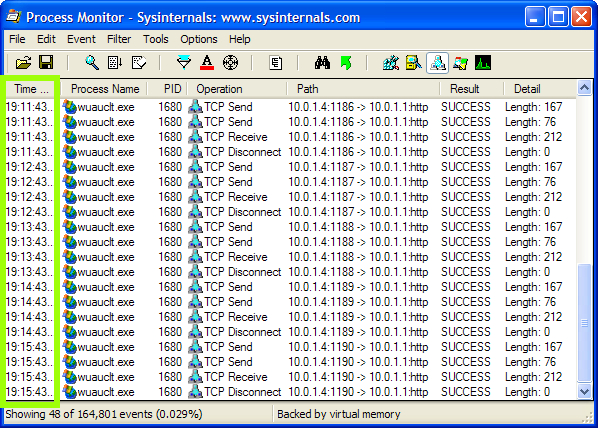The image size is (598, 428).
Task: Select SUCCESS result of the 1187 TCP Receive row
Action: tap(466, 197)
